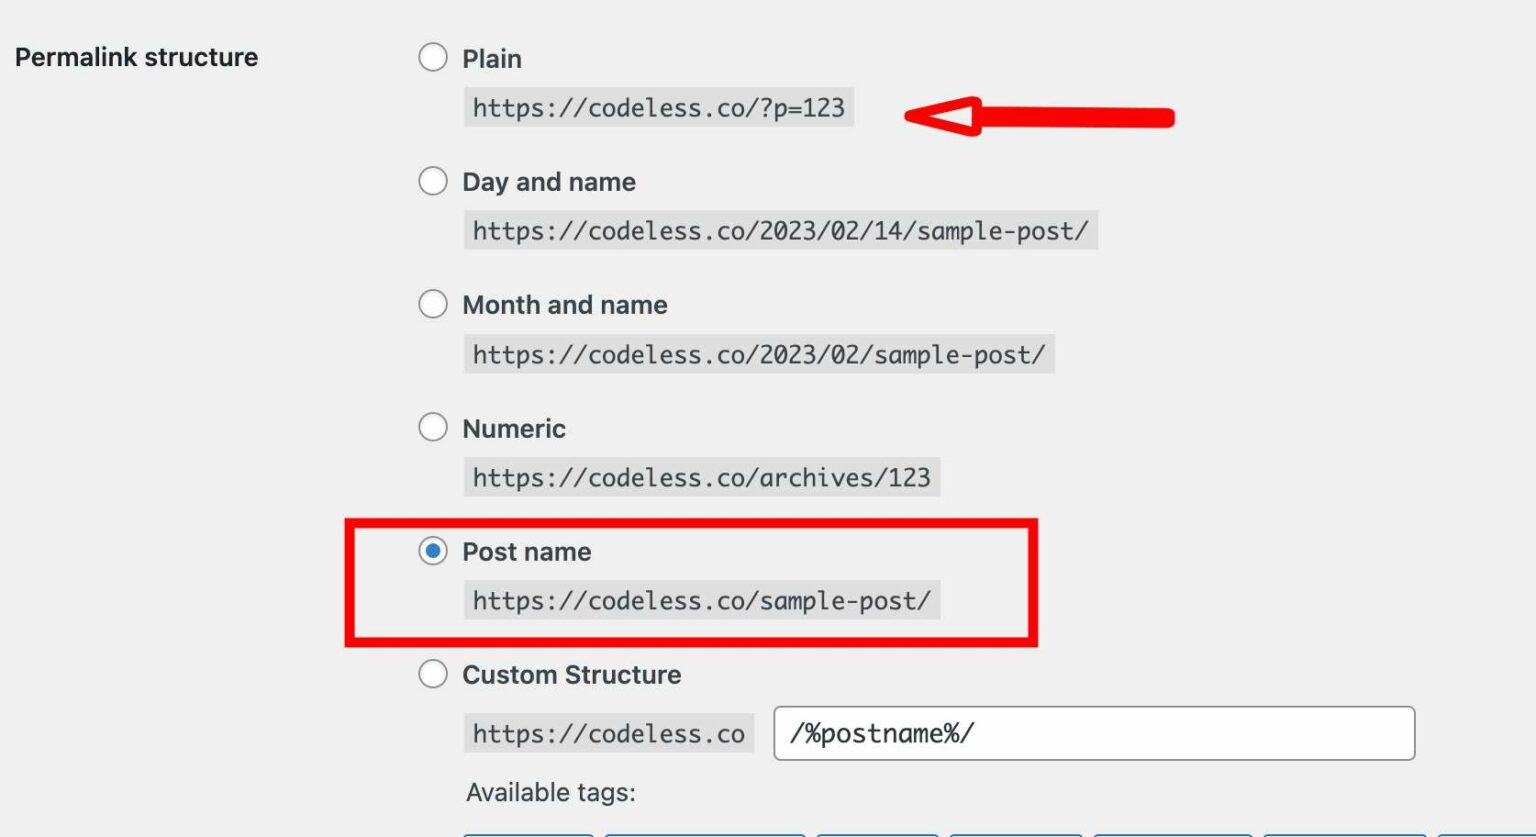1536x837 pixels.
Task: Select the Month and name permalink option
Action: [433, 304]
